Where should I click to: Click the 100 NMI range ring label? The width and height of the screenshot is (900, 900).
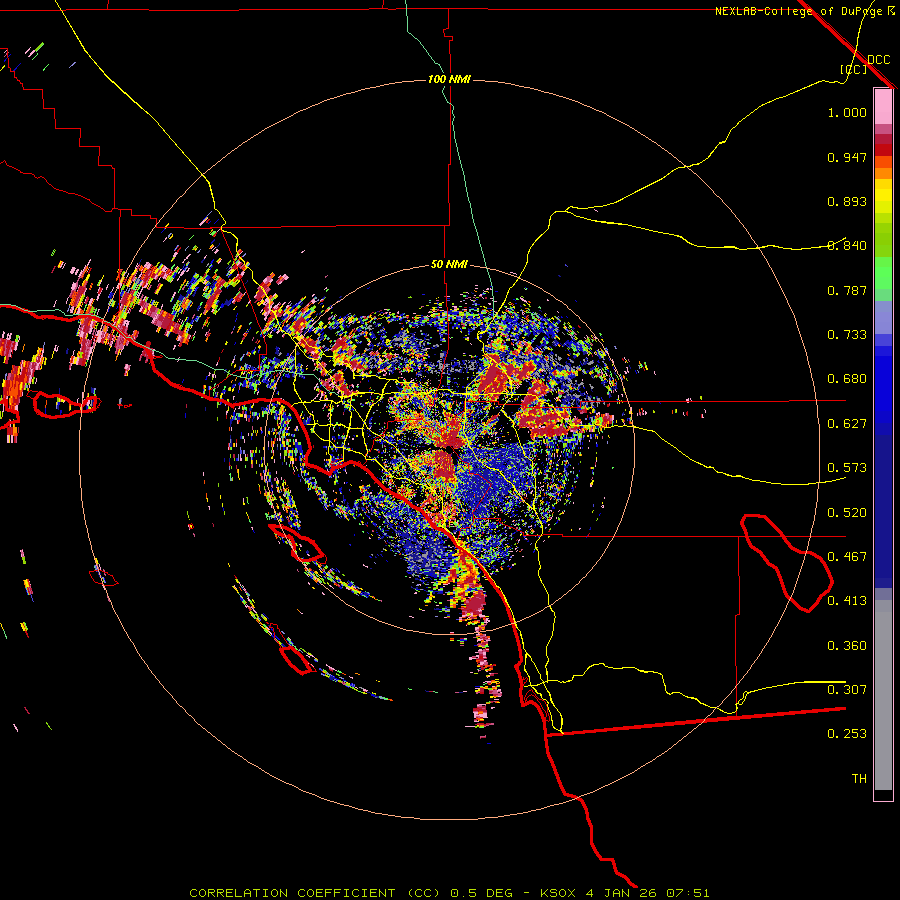coord(449,79)
